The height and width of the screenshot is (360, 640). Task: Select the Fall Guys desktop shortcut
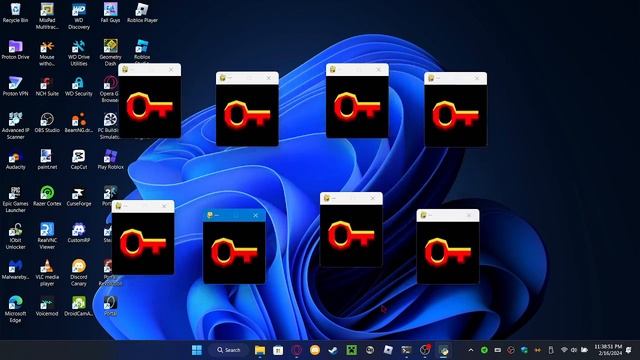coord(110,13)
